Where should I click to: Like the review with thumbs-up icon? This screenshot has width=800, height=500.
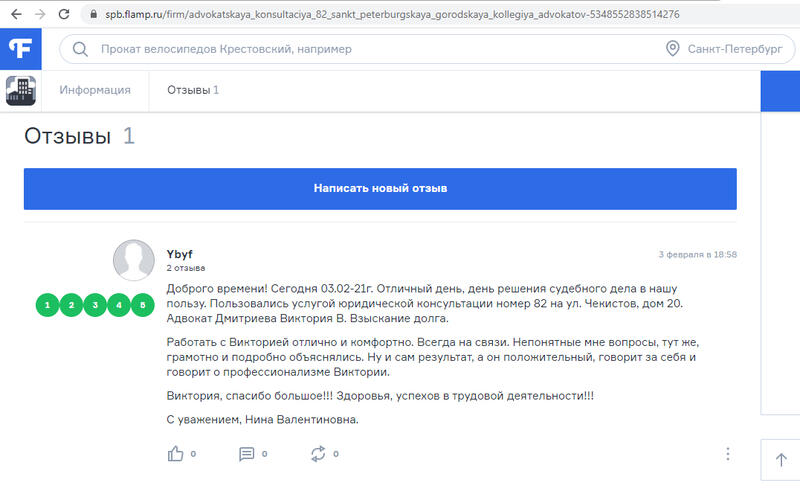(176, 454)
